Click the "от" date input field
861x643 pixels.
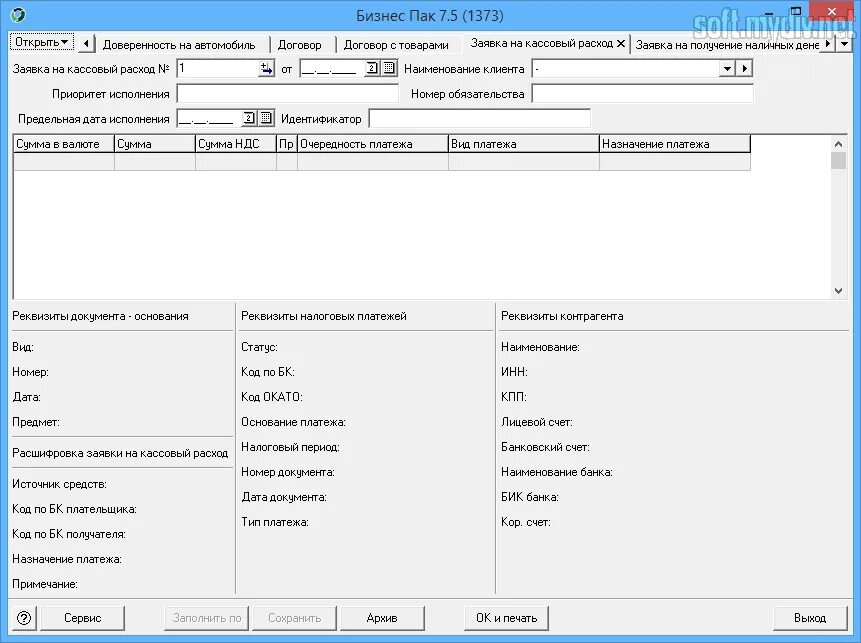(x=332, y=69)
